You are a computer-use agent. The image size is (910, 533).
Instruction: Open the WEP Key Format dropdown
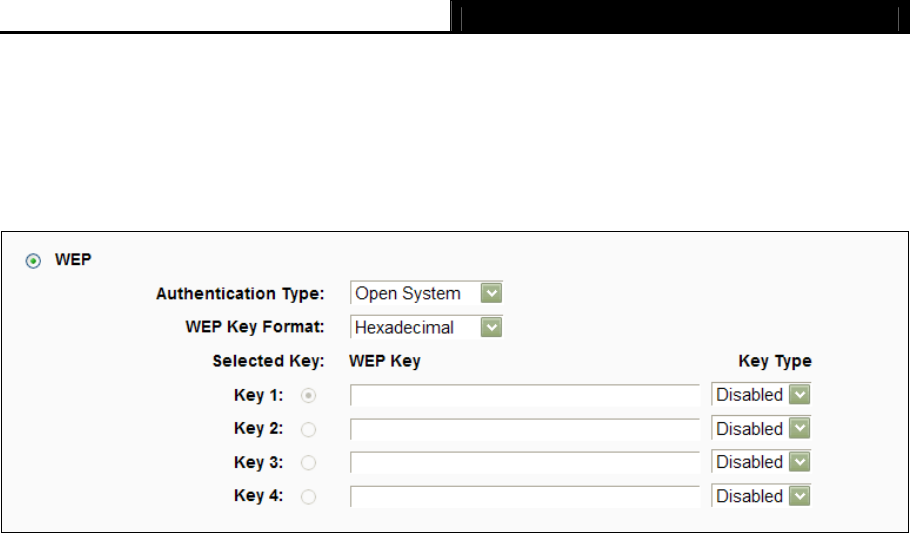(426, 327)
